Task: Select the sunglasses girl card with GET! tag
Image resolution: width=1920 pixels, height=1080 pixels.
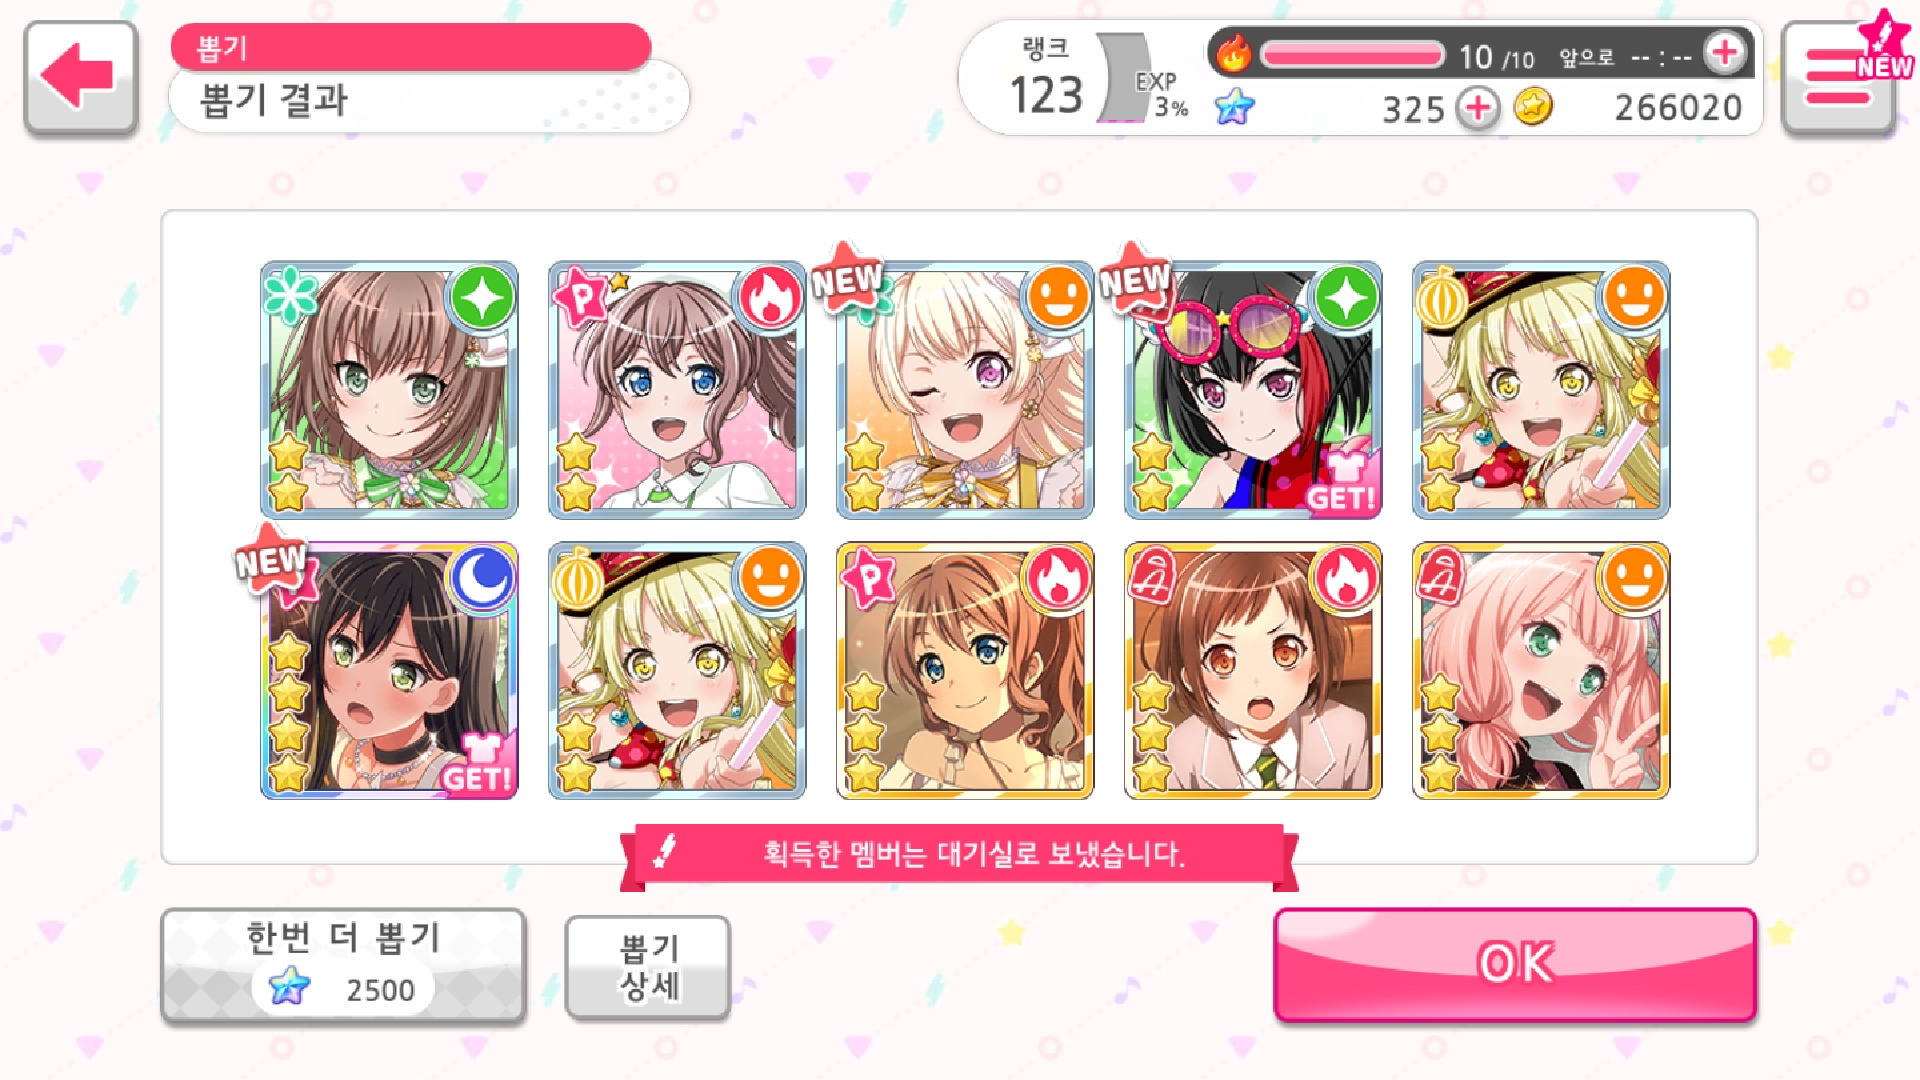Action: (1253, 390)
